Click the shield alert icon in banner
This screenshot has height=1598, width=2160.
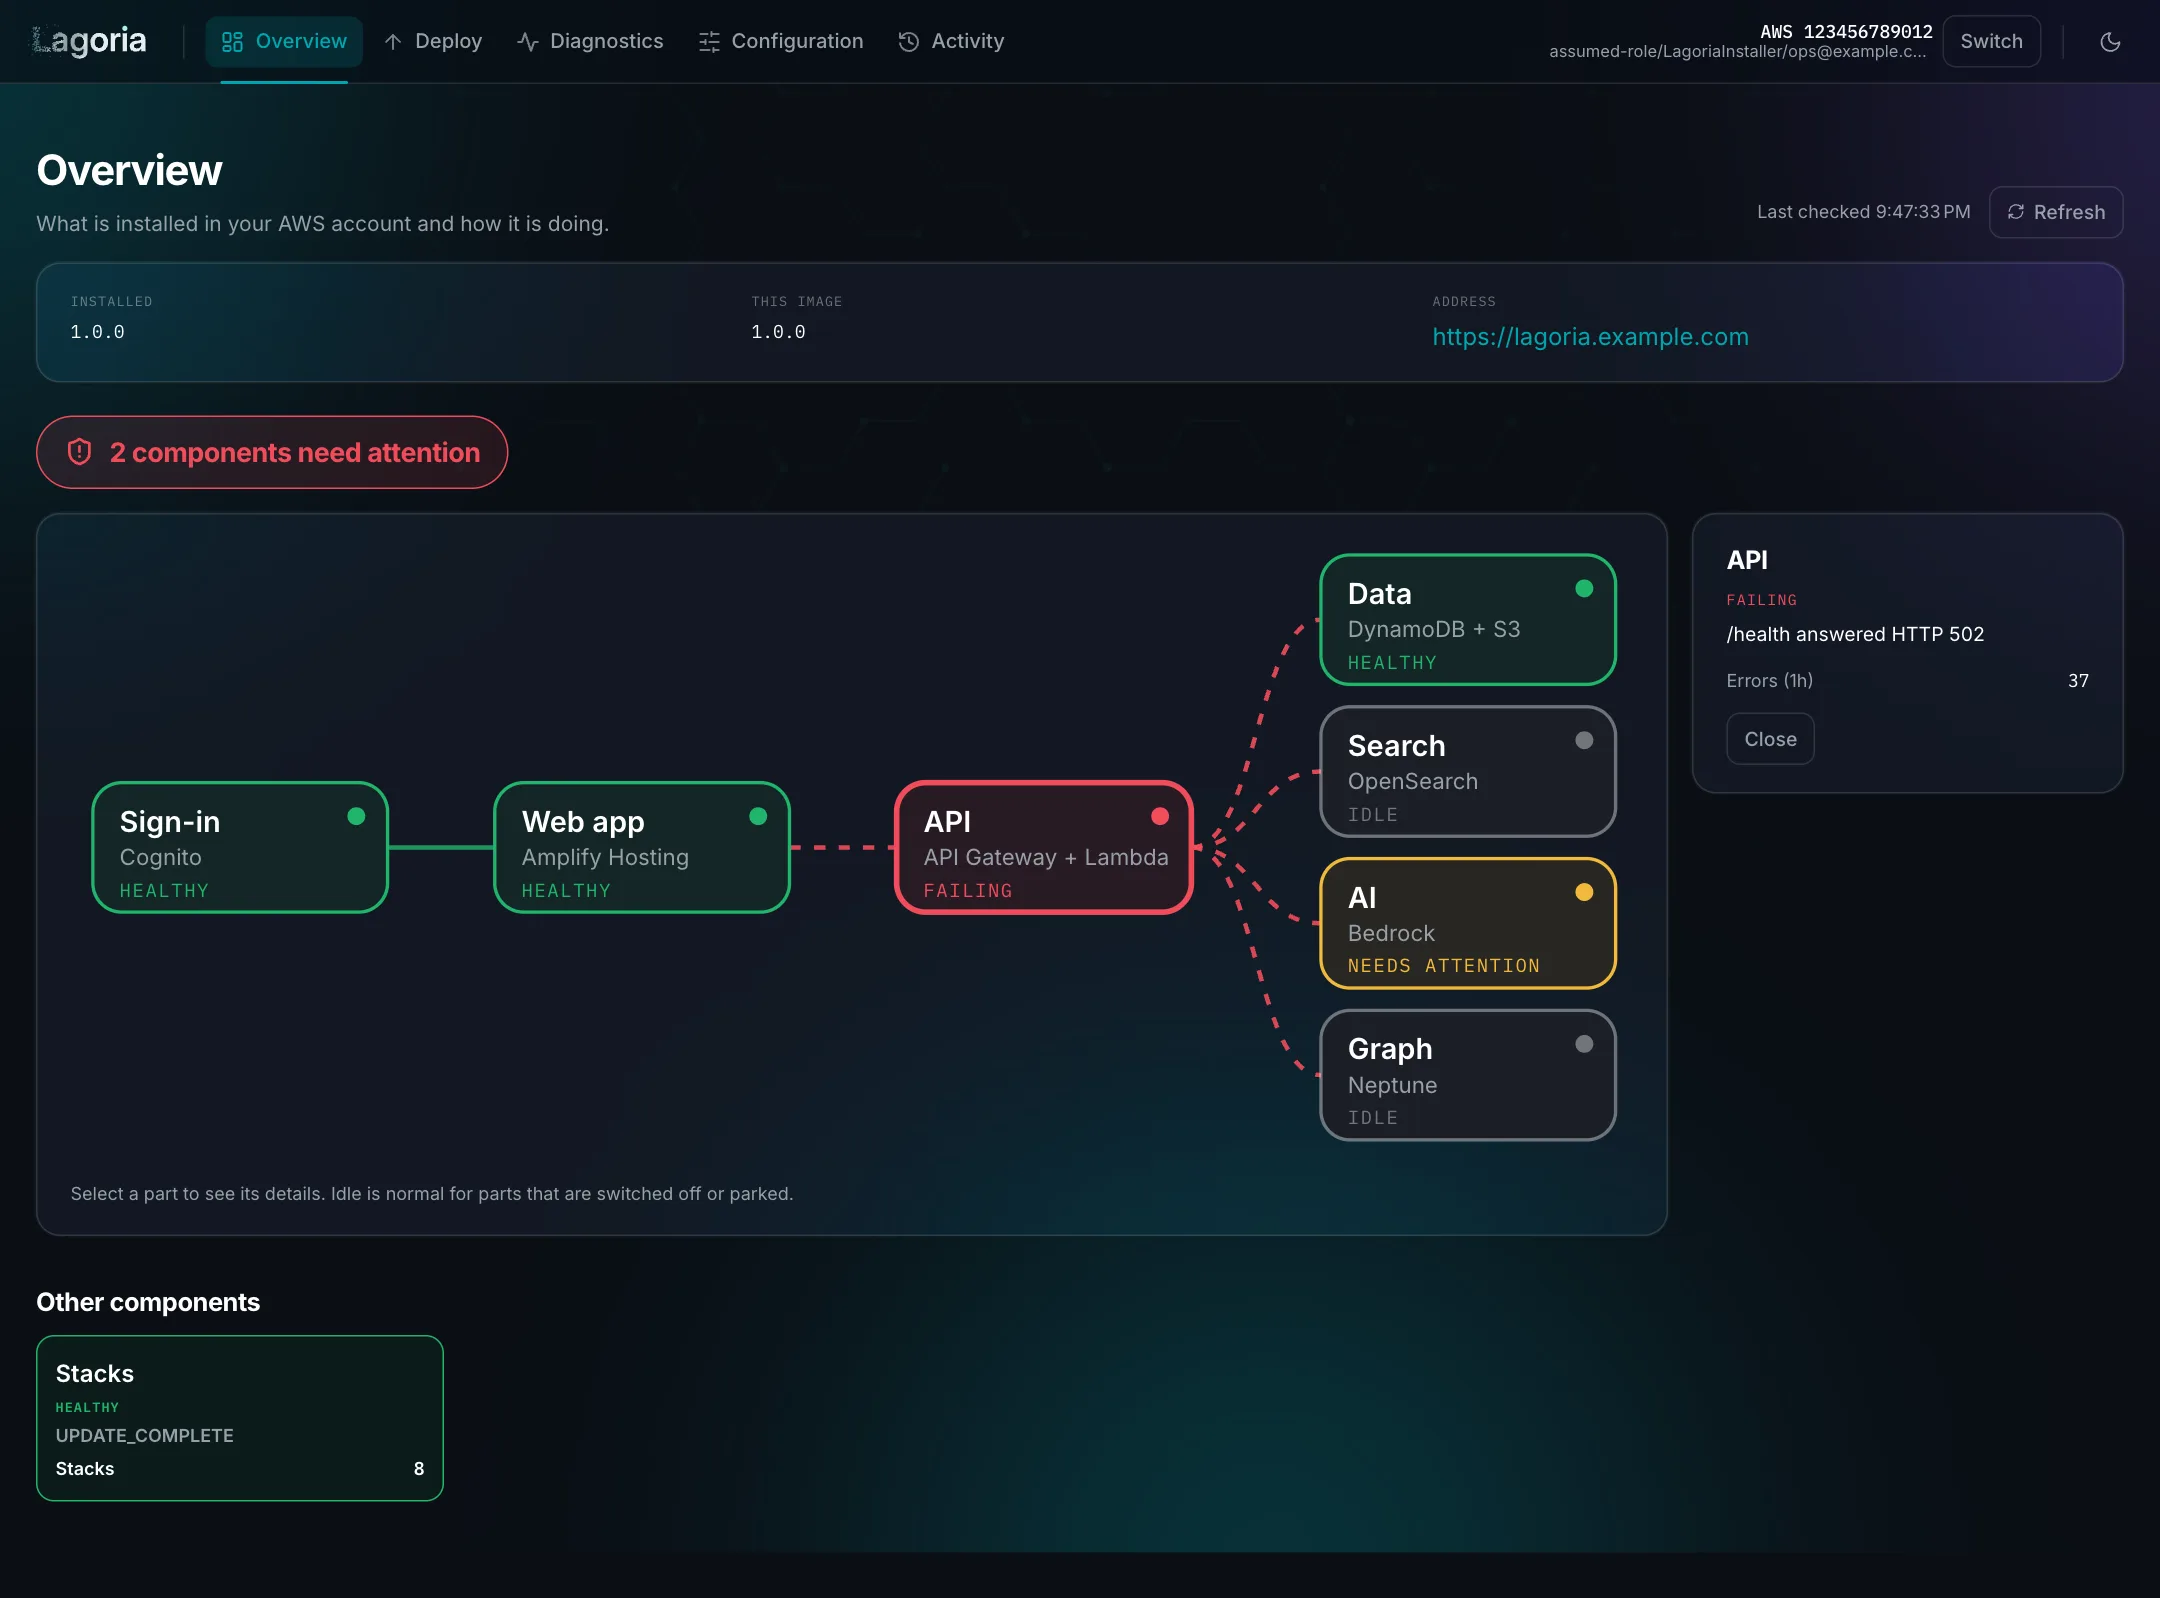click(x=80, y=452)
